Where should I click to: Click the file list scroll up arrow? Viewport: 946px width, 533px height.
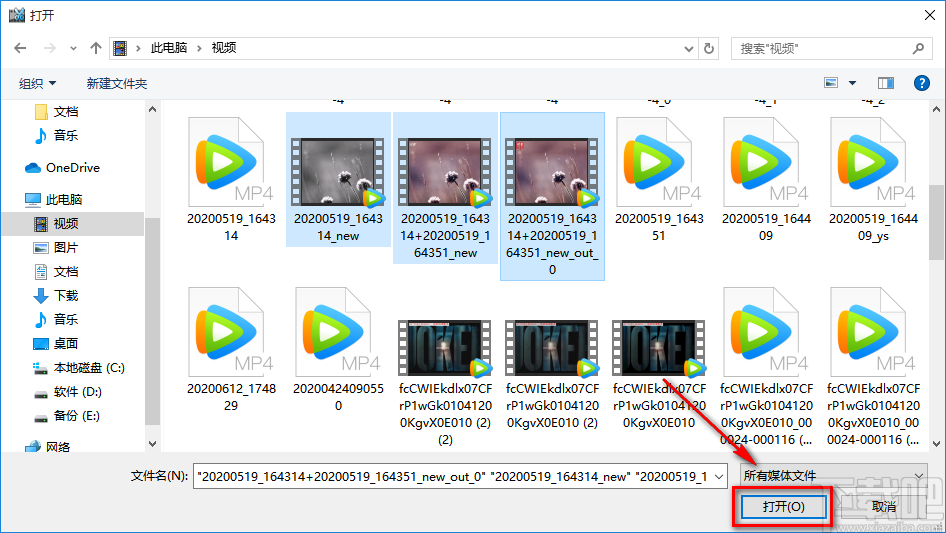(x=936, y=109)
